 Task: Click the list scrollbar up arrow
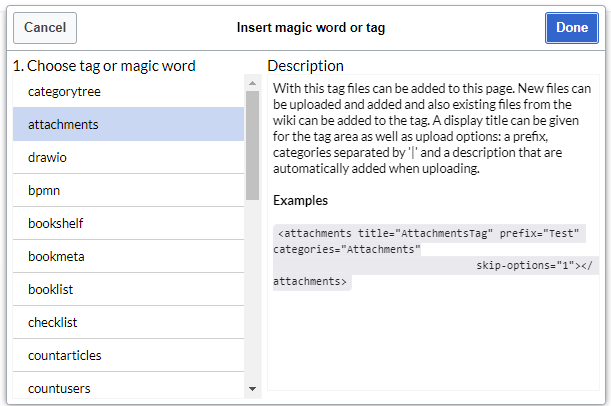tap(253, 83)
